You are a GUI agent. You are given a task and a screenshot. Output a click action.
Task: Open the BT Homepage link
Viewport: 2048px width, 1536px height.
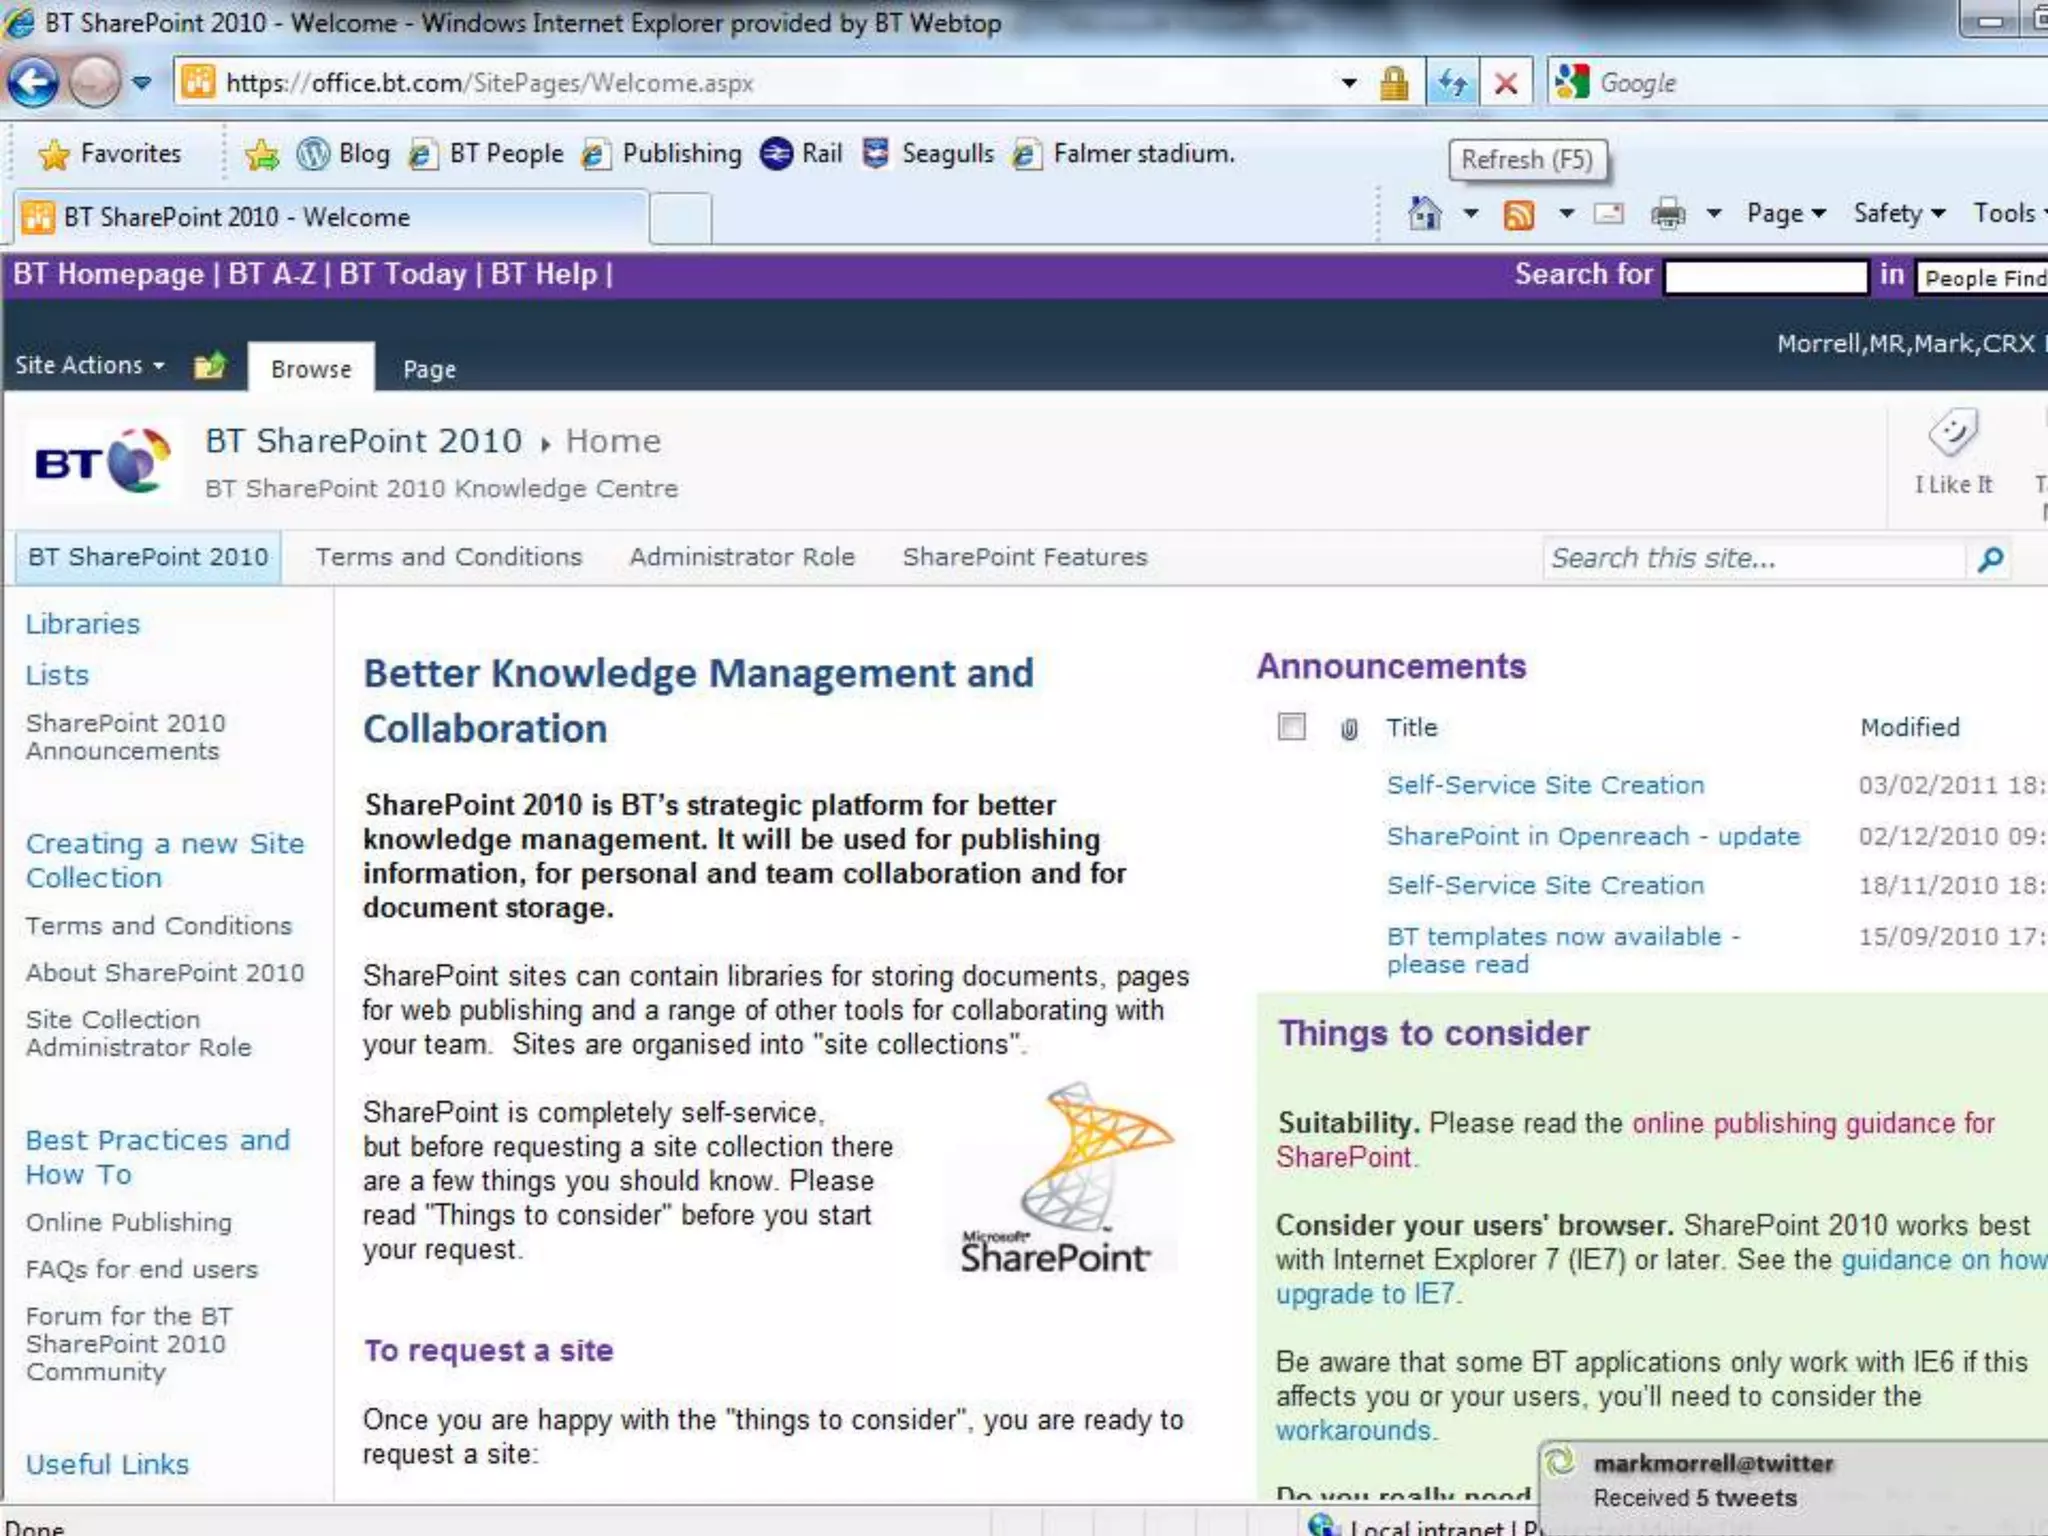click(108, 274)
